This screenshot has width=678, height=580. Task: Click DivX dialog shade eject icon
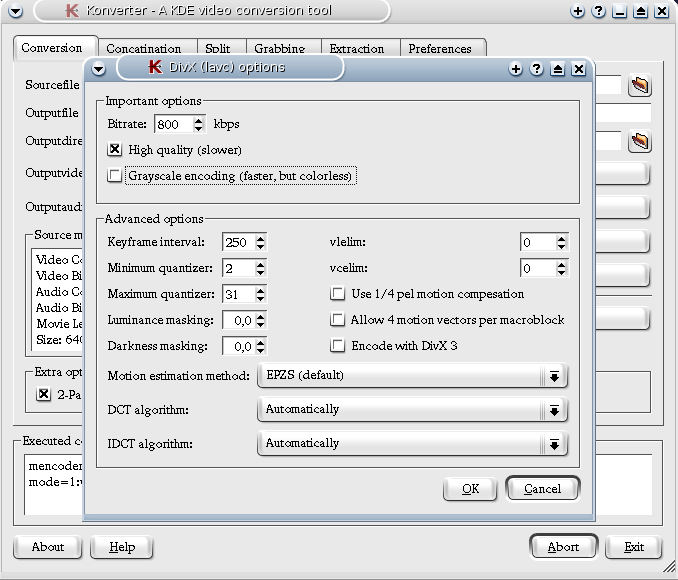click(557, 69)
